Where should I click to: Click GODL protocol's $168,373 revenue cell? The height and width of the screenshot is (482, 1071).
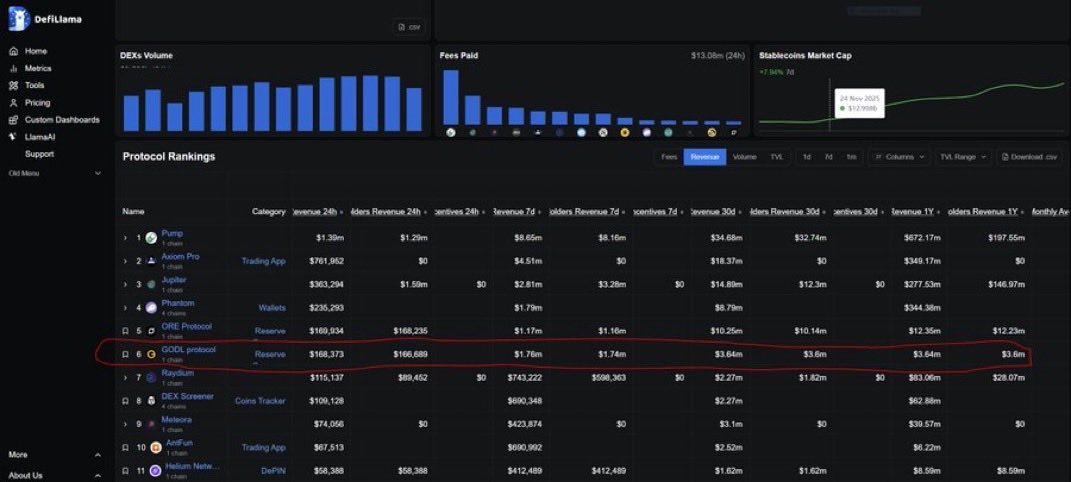tap(324, 354)
